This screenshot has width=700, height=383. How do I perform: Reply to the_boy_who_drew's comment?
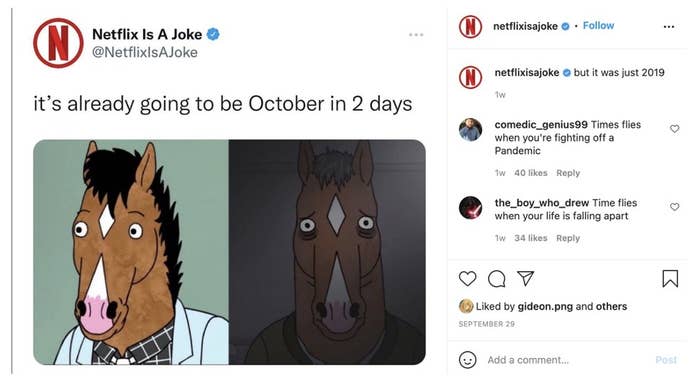pyautogui.click(x=568, y=238)
